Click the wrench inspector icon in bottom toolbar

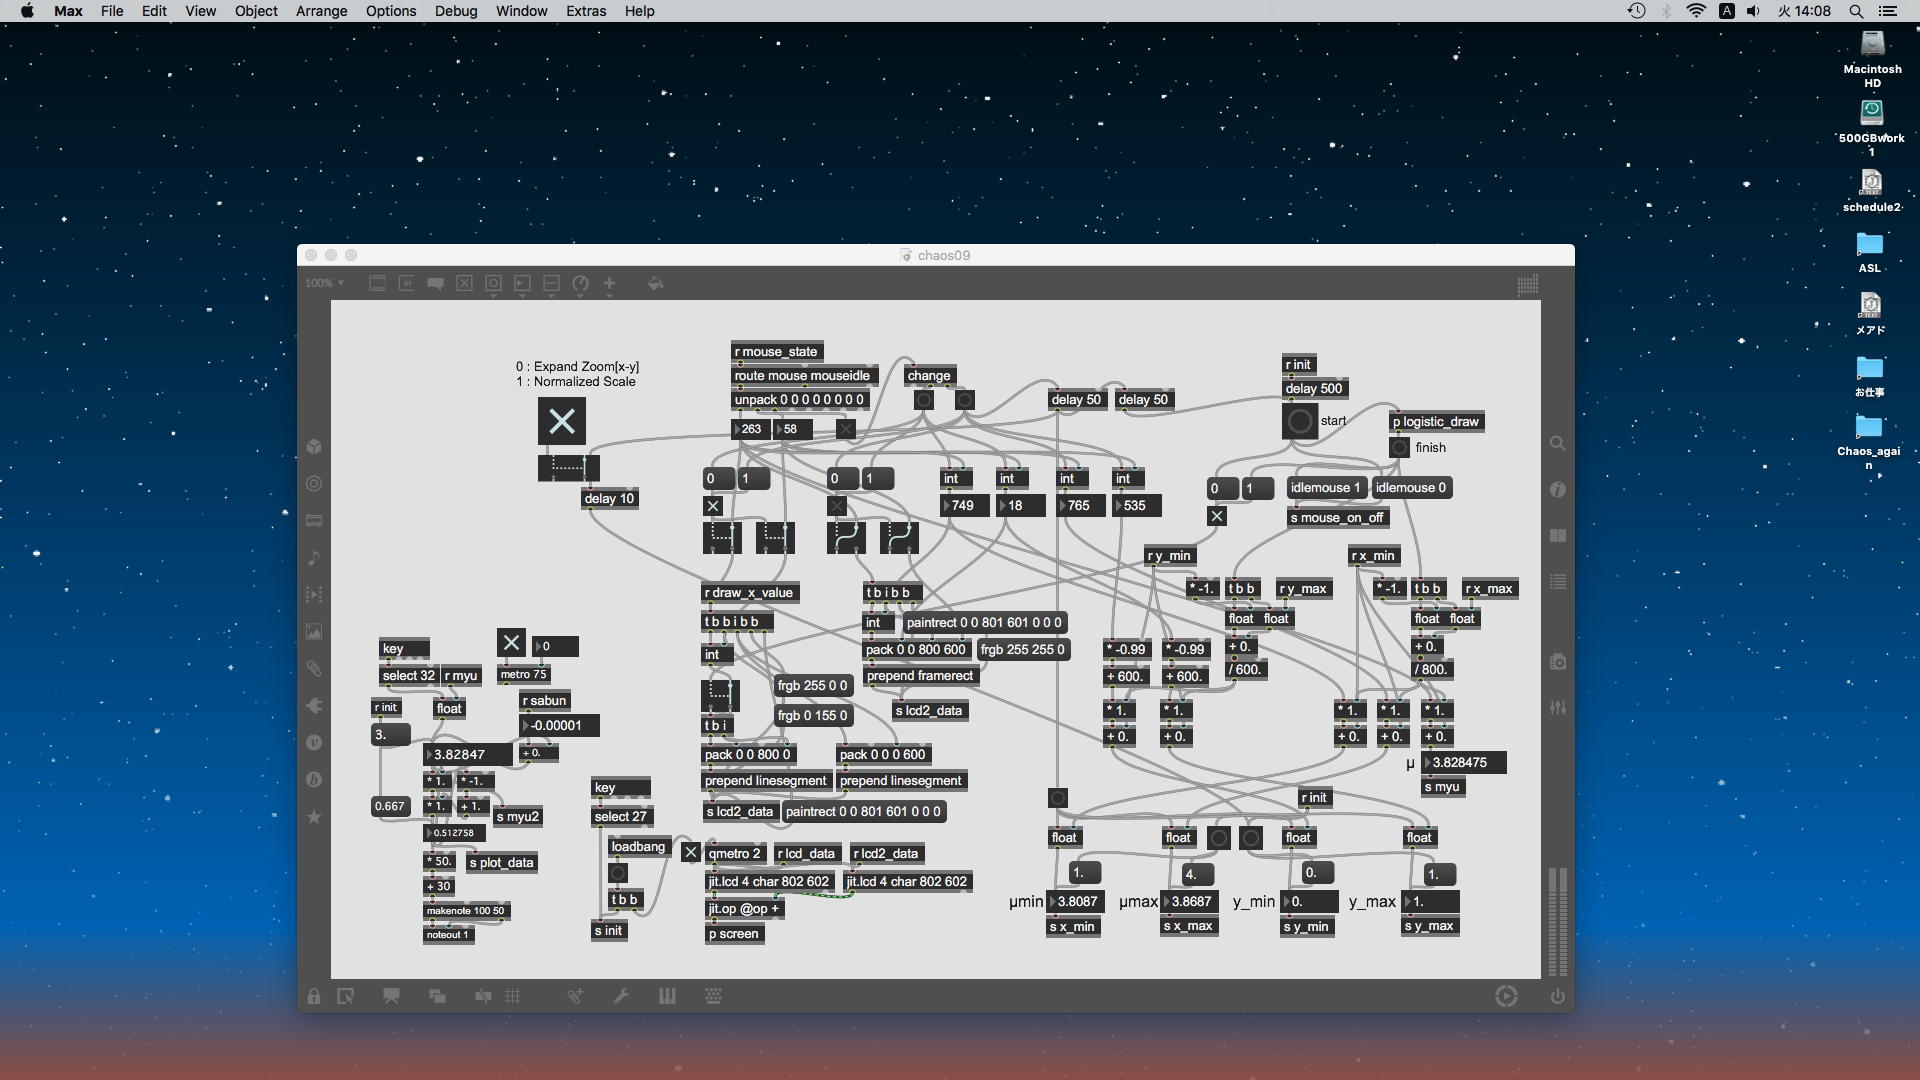click(x=621, y=996)
